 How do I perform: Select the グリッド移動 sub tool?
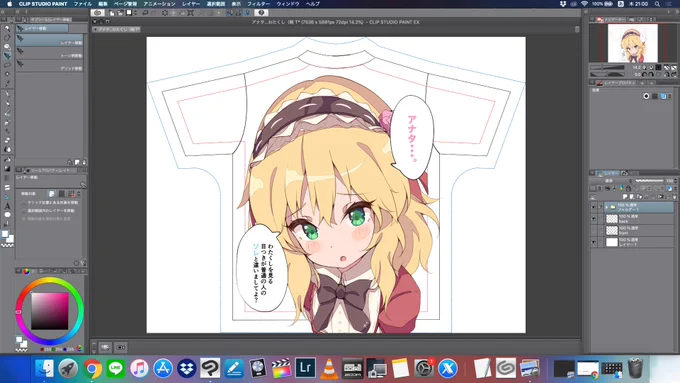(49, 66)
